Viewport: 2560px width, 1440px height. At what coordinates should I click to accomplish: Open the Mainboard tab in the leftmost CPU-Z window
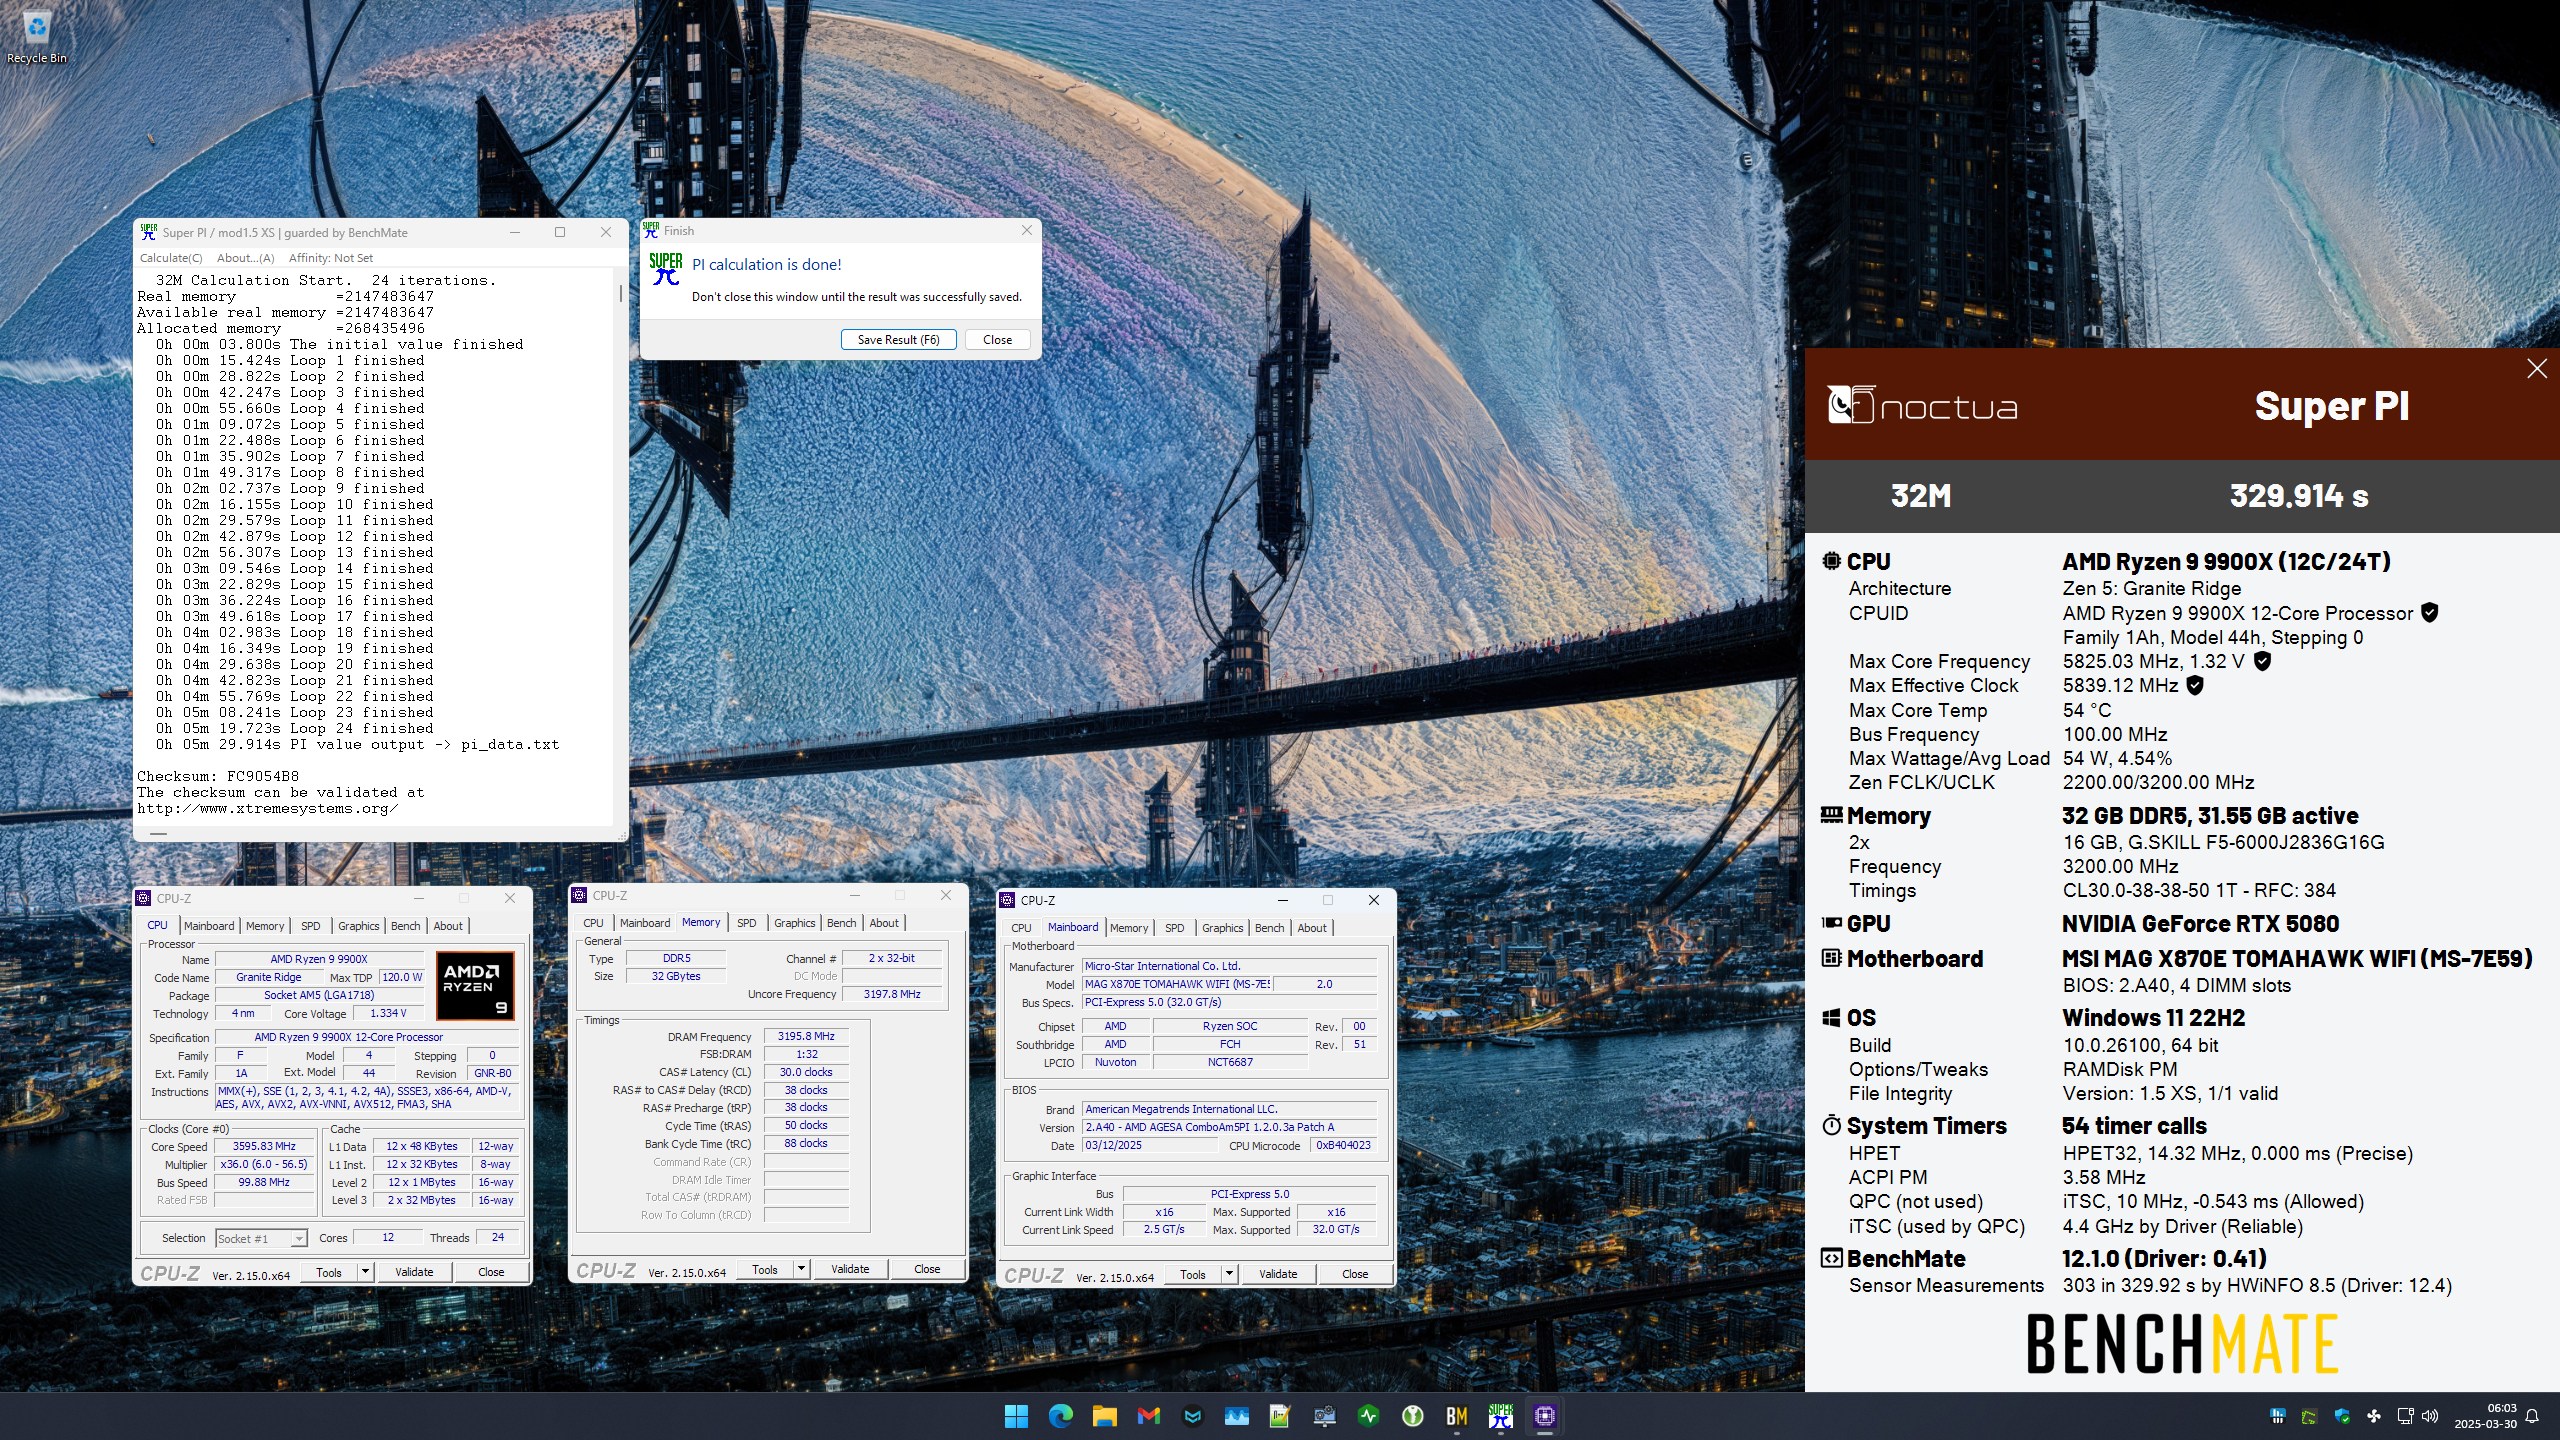pyautogui.click(x=209, y=926)
